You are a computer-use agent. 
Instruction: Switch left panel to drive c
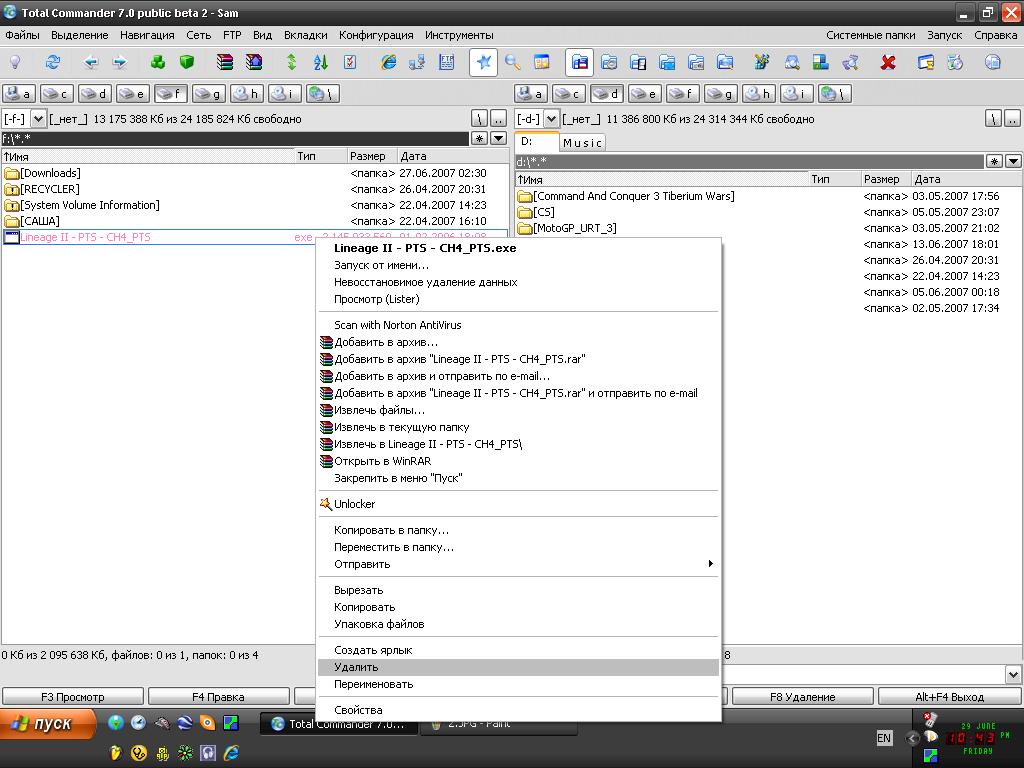(x=57, y=94)
